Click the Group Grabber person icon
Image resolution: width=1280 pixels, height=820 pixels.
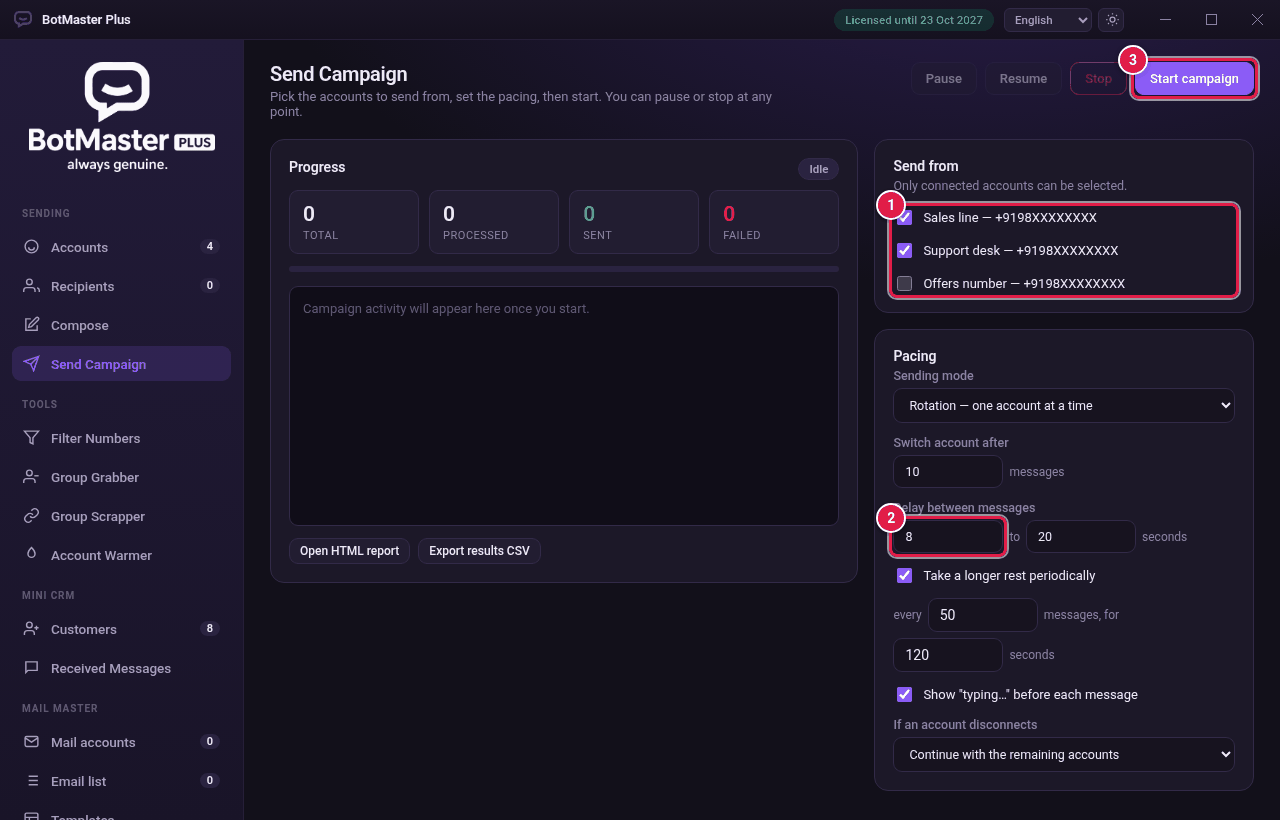32,477
